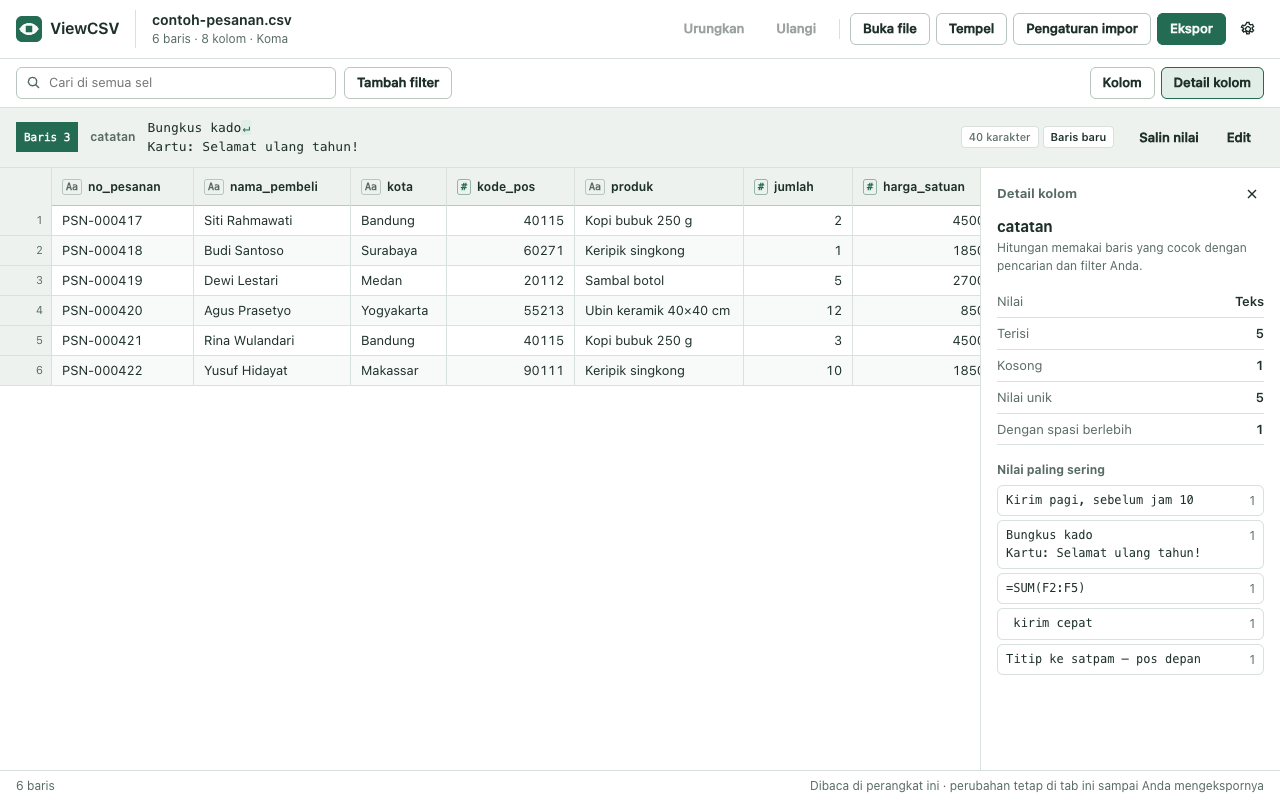Focus the Cari di semua sel field

tap(176, 83)
